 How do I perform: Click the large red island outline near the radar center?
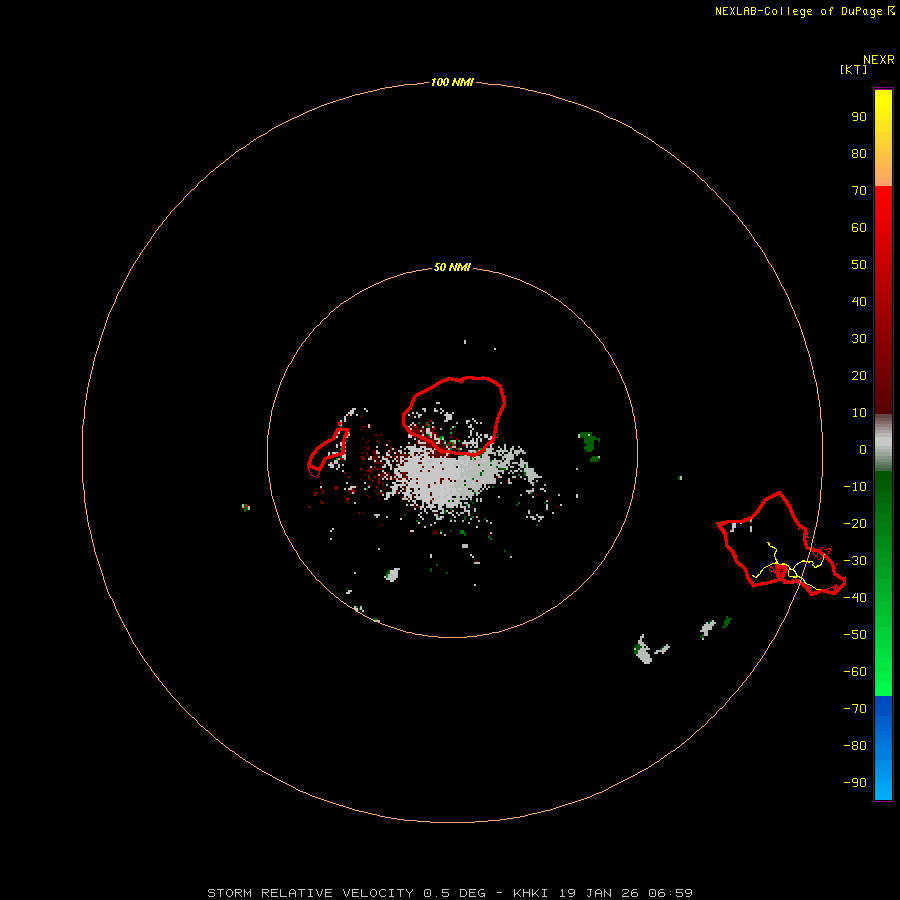(453, 416)
